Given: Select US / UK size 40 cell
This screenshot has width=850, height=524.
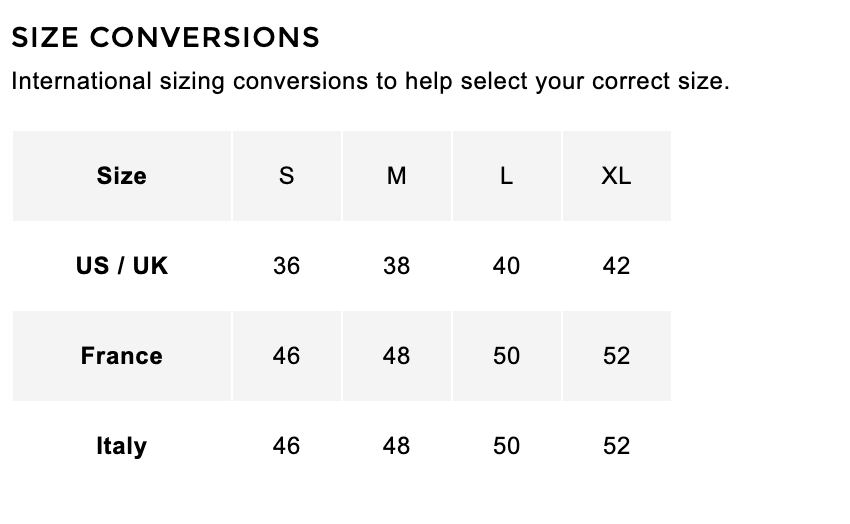Looking at the screenshot, I should coord(506,266).
